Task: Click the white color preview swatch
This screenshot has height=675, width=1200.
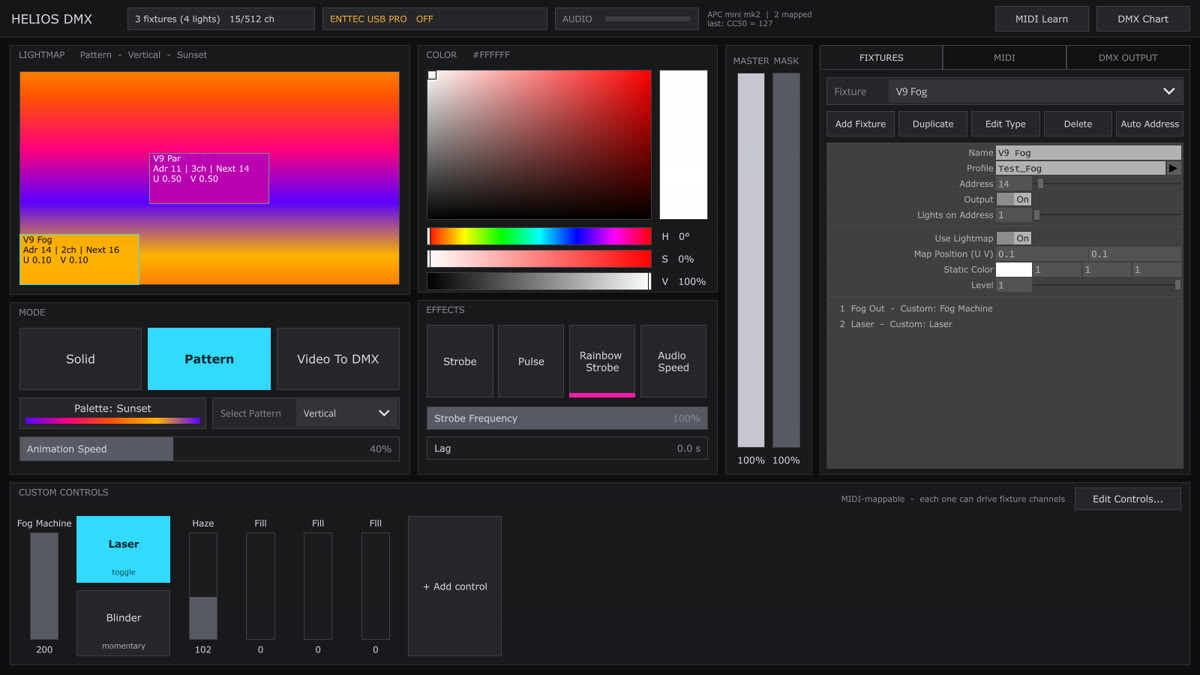Action: [683, 145]
